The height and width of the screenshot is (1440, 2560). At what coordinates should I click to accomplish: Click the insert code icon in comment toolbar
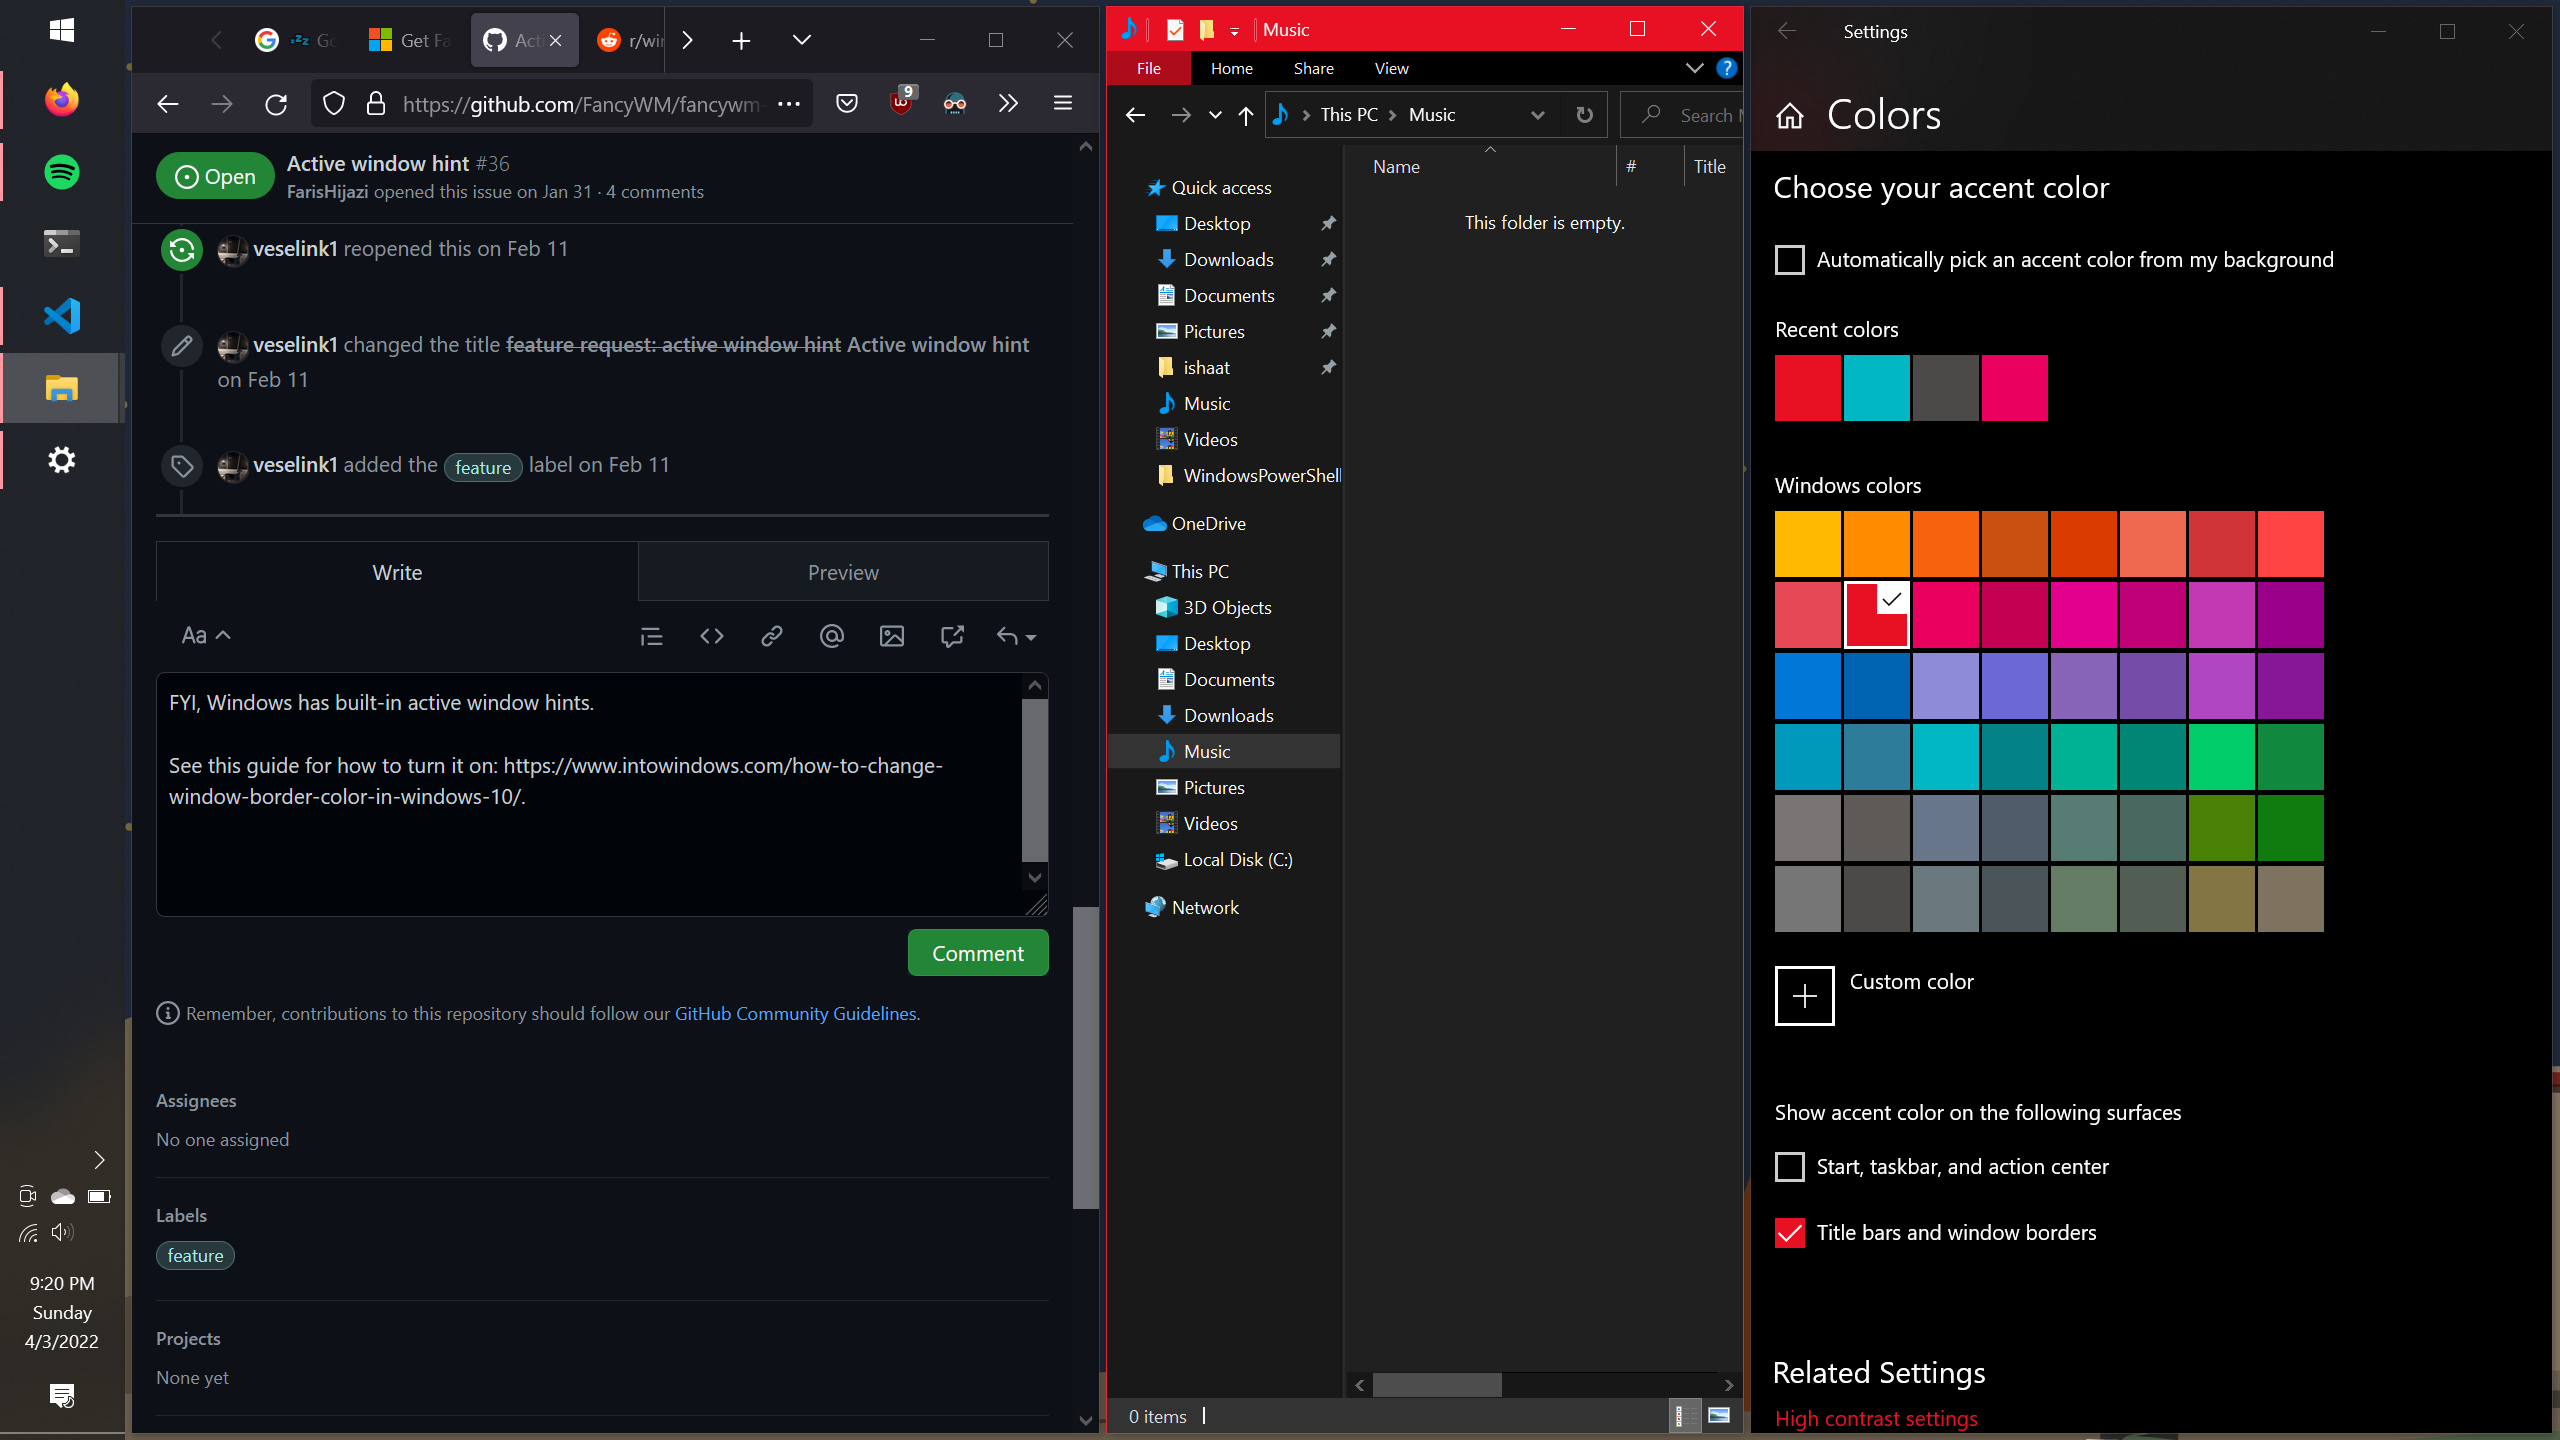(711, 636)
